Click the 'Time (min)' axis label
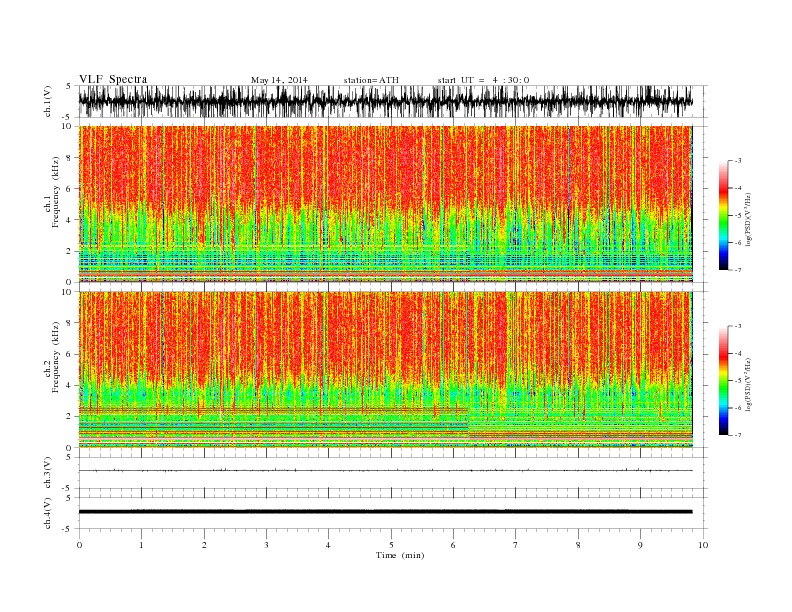 (400, 555)
